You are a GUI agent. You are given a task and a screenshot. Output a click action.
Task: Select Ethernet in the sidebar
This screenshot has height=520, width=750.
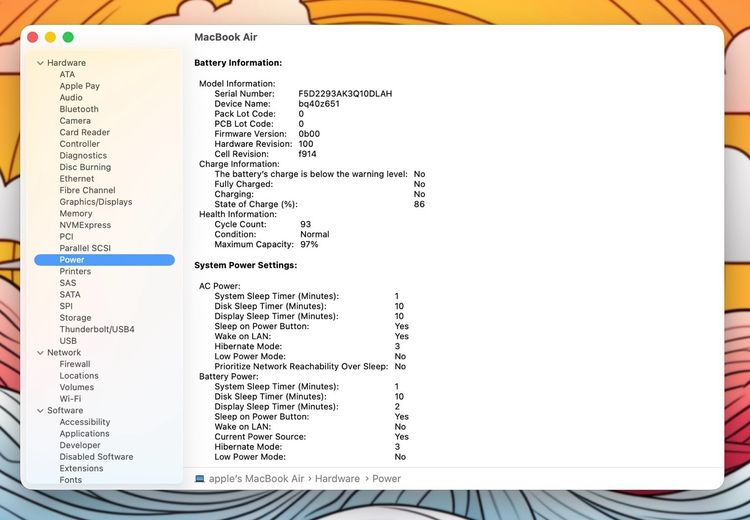pyautogui.click(x=77, y=179)
